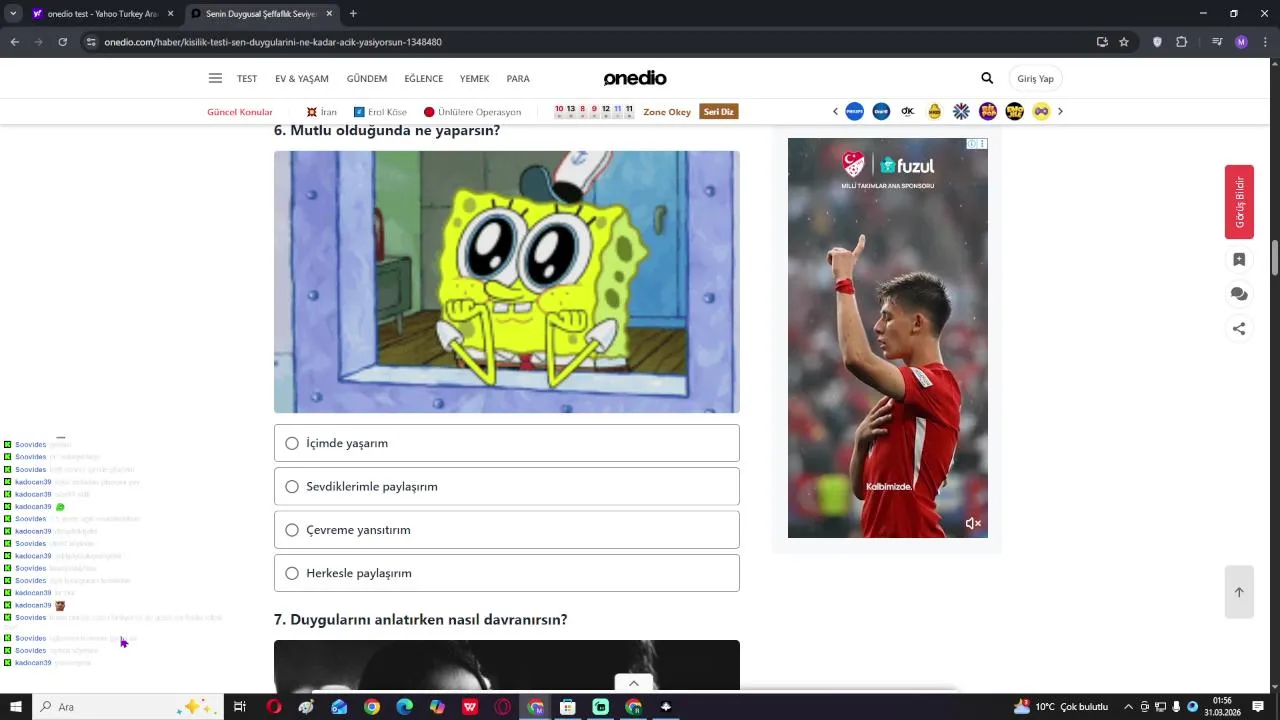Open YEMEK menu item

[474, 79]
